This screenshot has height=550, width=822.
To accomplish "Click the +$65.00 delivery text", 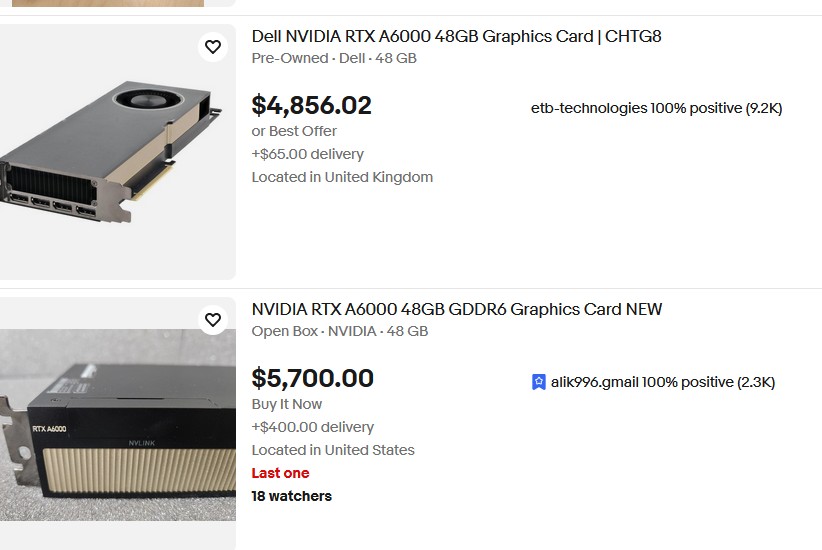I will 307,154.
